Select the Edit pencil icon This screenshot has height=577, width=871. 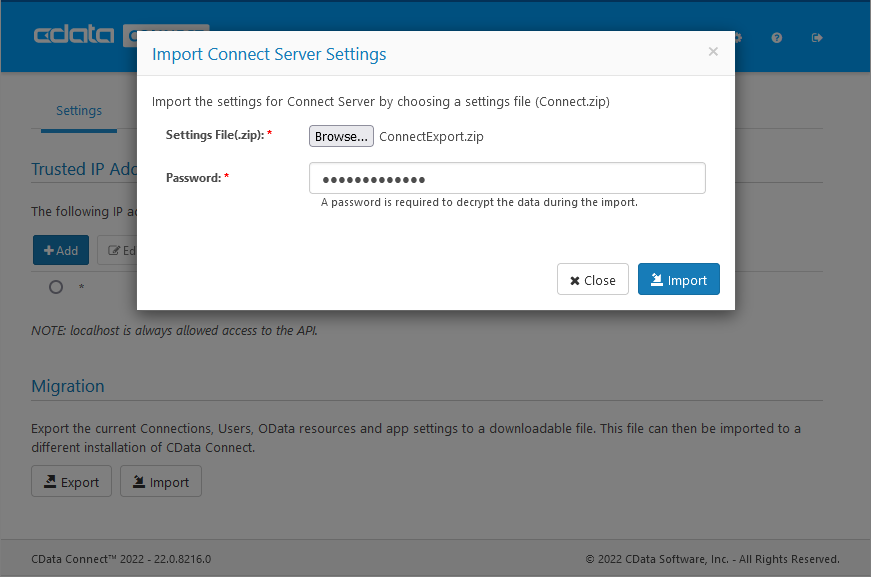(x=115, y=250)
